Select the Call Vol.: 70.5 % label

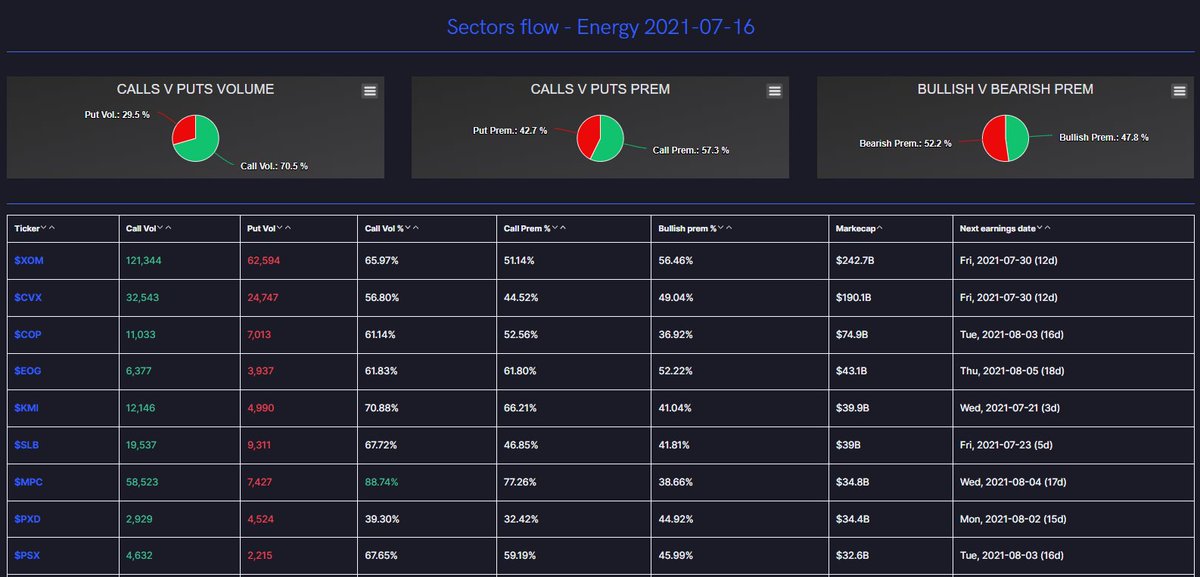274,166
